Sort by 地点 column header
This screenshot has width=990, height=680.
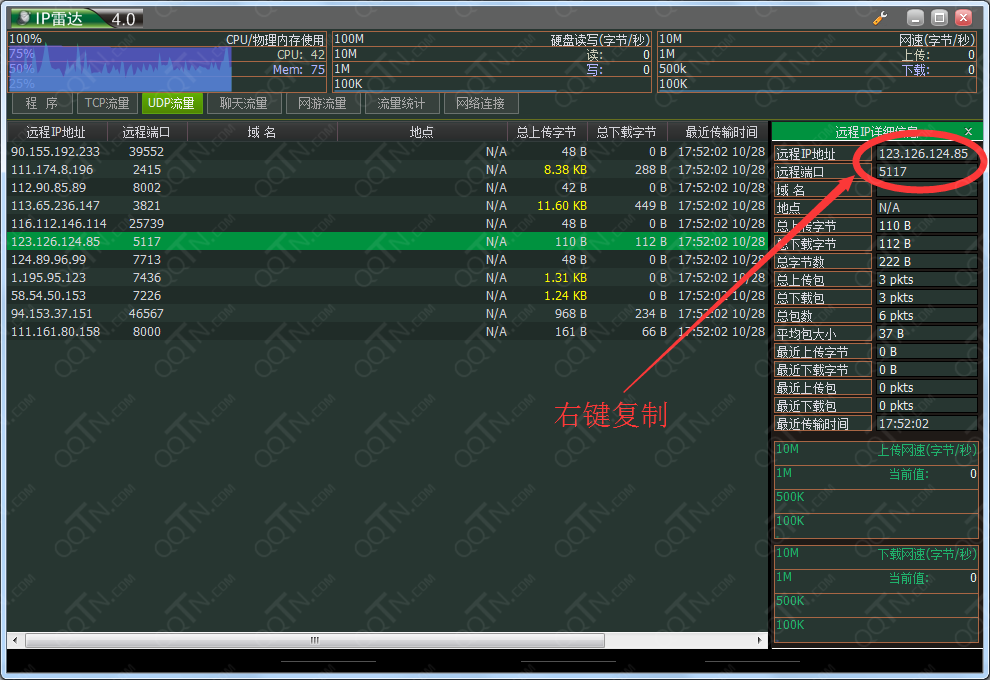422,132
